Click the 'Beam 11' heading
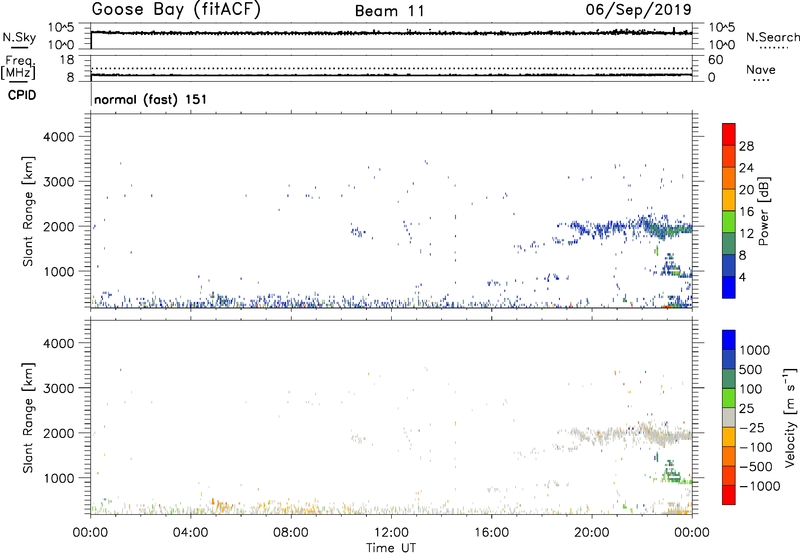 (x=390, y=11)
